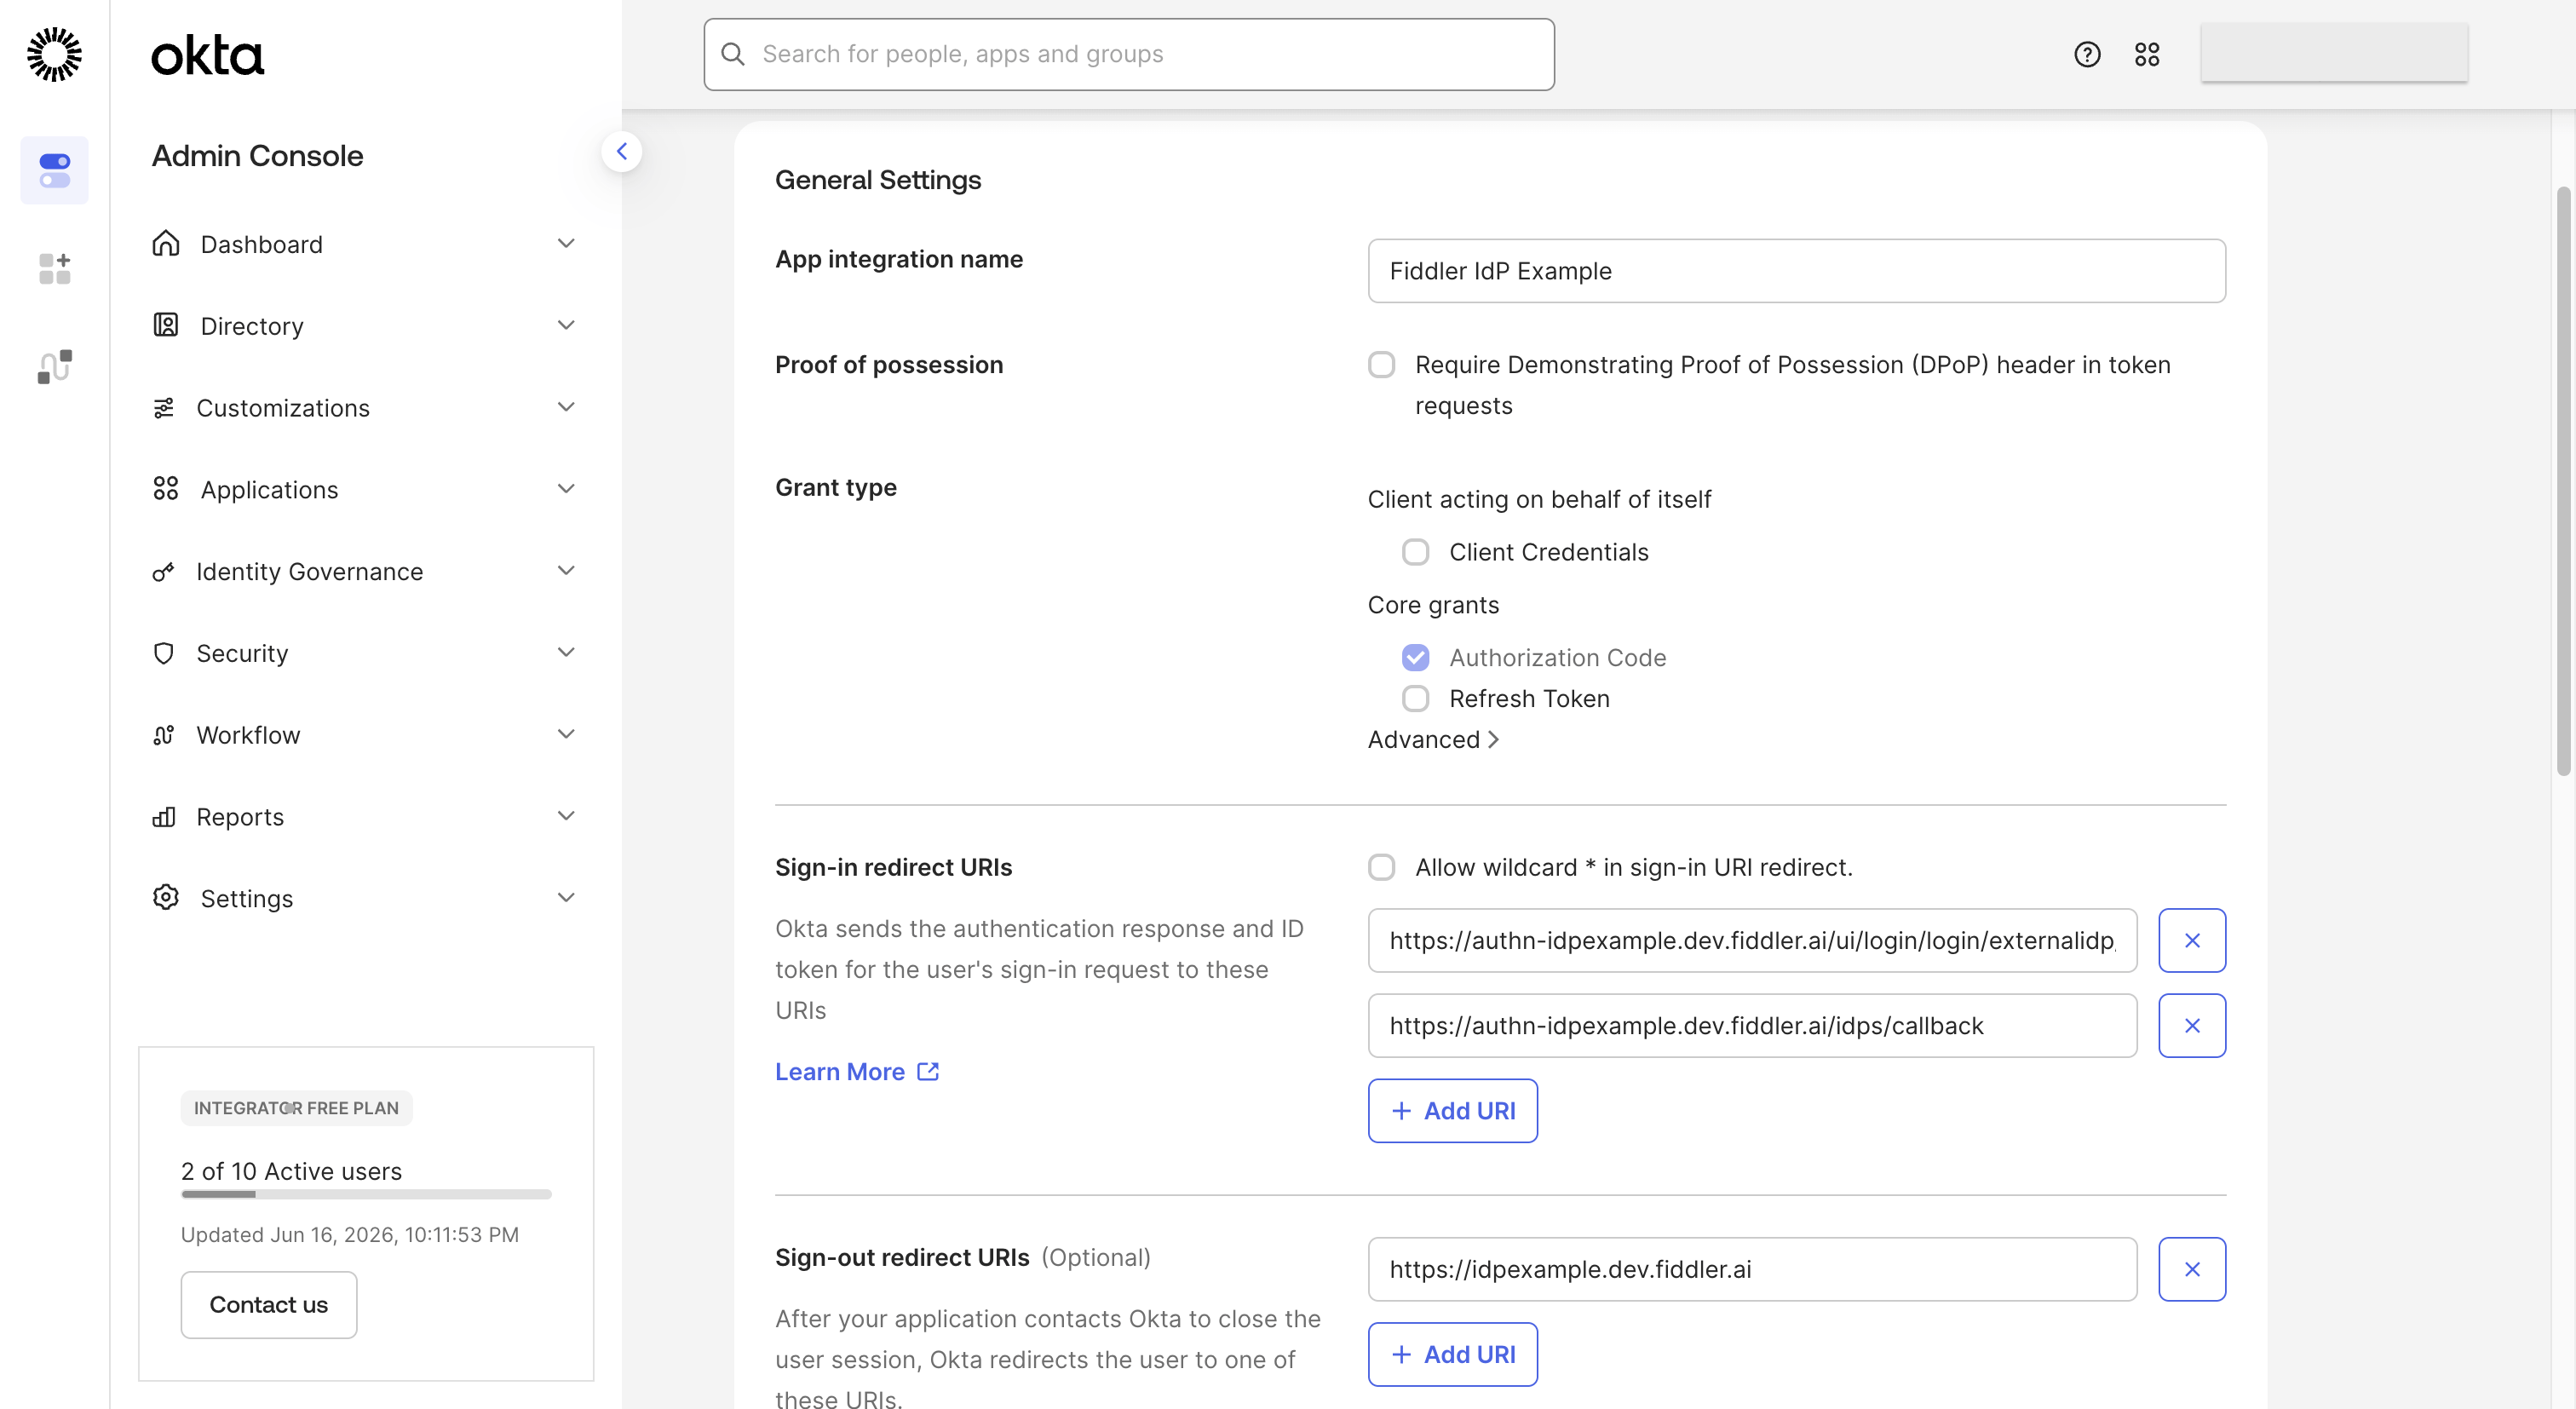Expand the Security menu chevron
The width and height of the screenshot is (2576, 1409).
point(566,653)
